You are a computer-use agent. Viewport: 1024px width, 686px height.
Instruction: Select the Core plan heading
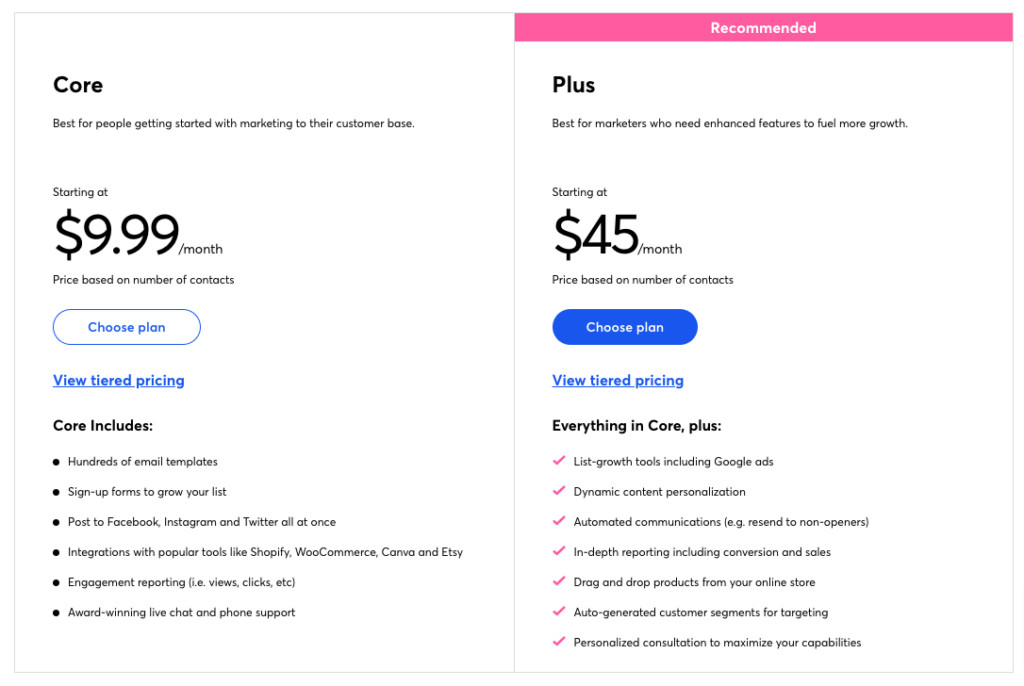tap(78, 85)
